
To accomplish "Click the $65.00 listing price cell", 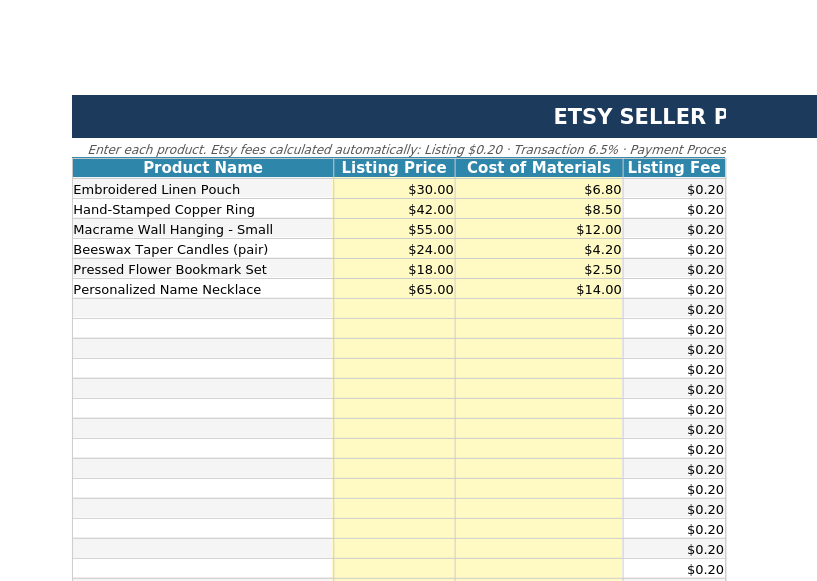I will coord(394,289).
